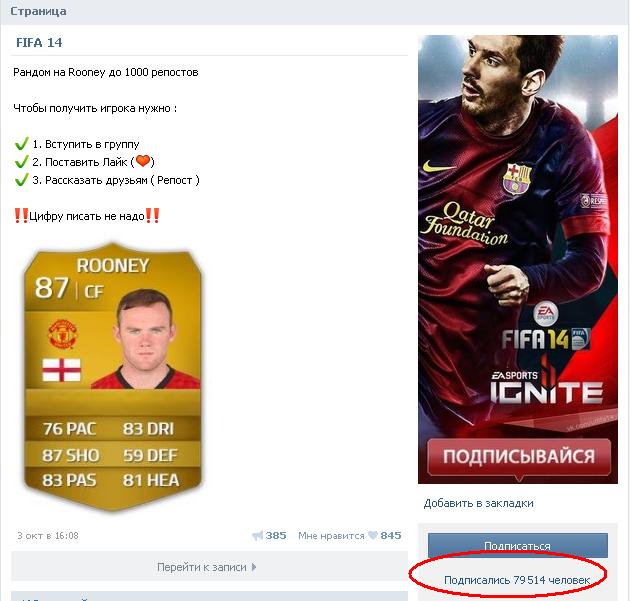Click the like heart icon next to 845
631x601 pixels.
point(373,535)
